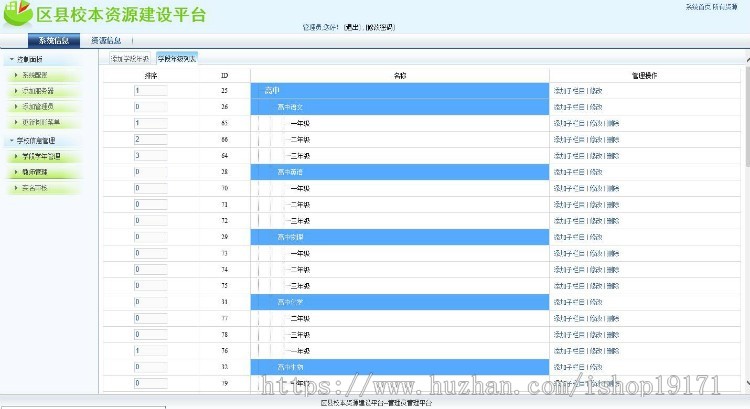Click the 管理操作 column header
Image resolution: width=750 pixels, height=409 pixels.
(644, 76)
